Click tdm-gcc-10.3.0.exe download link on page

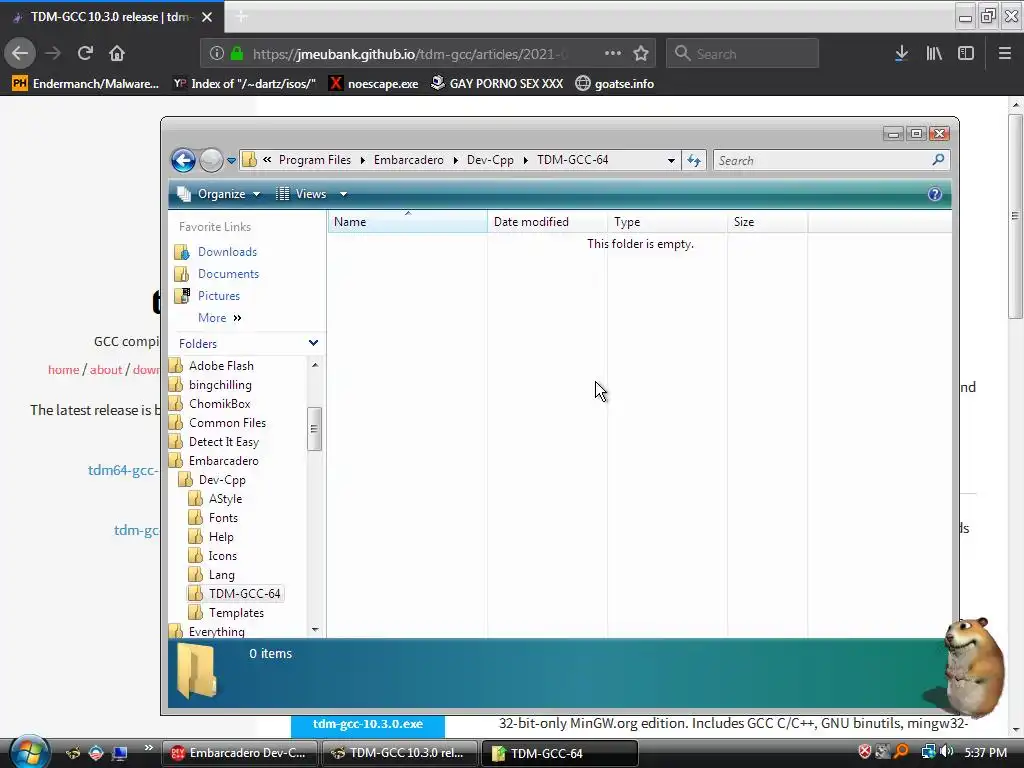pyautogui.click(x=368, y=724)
